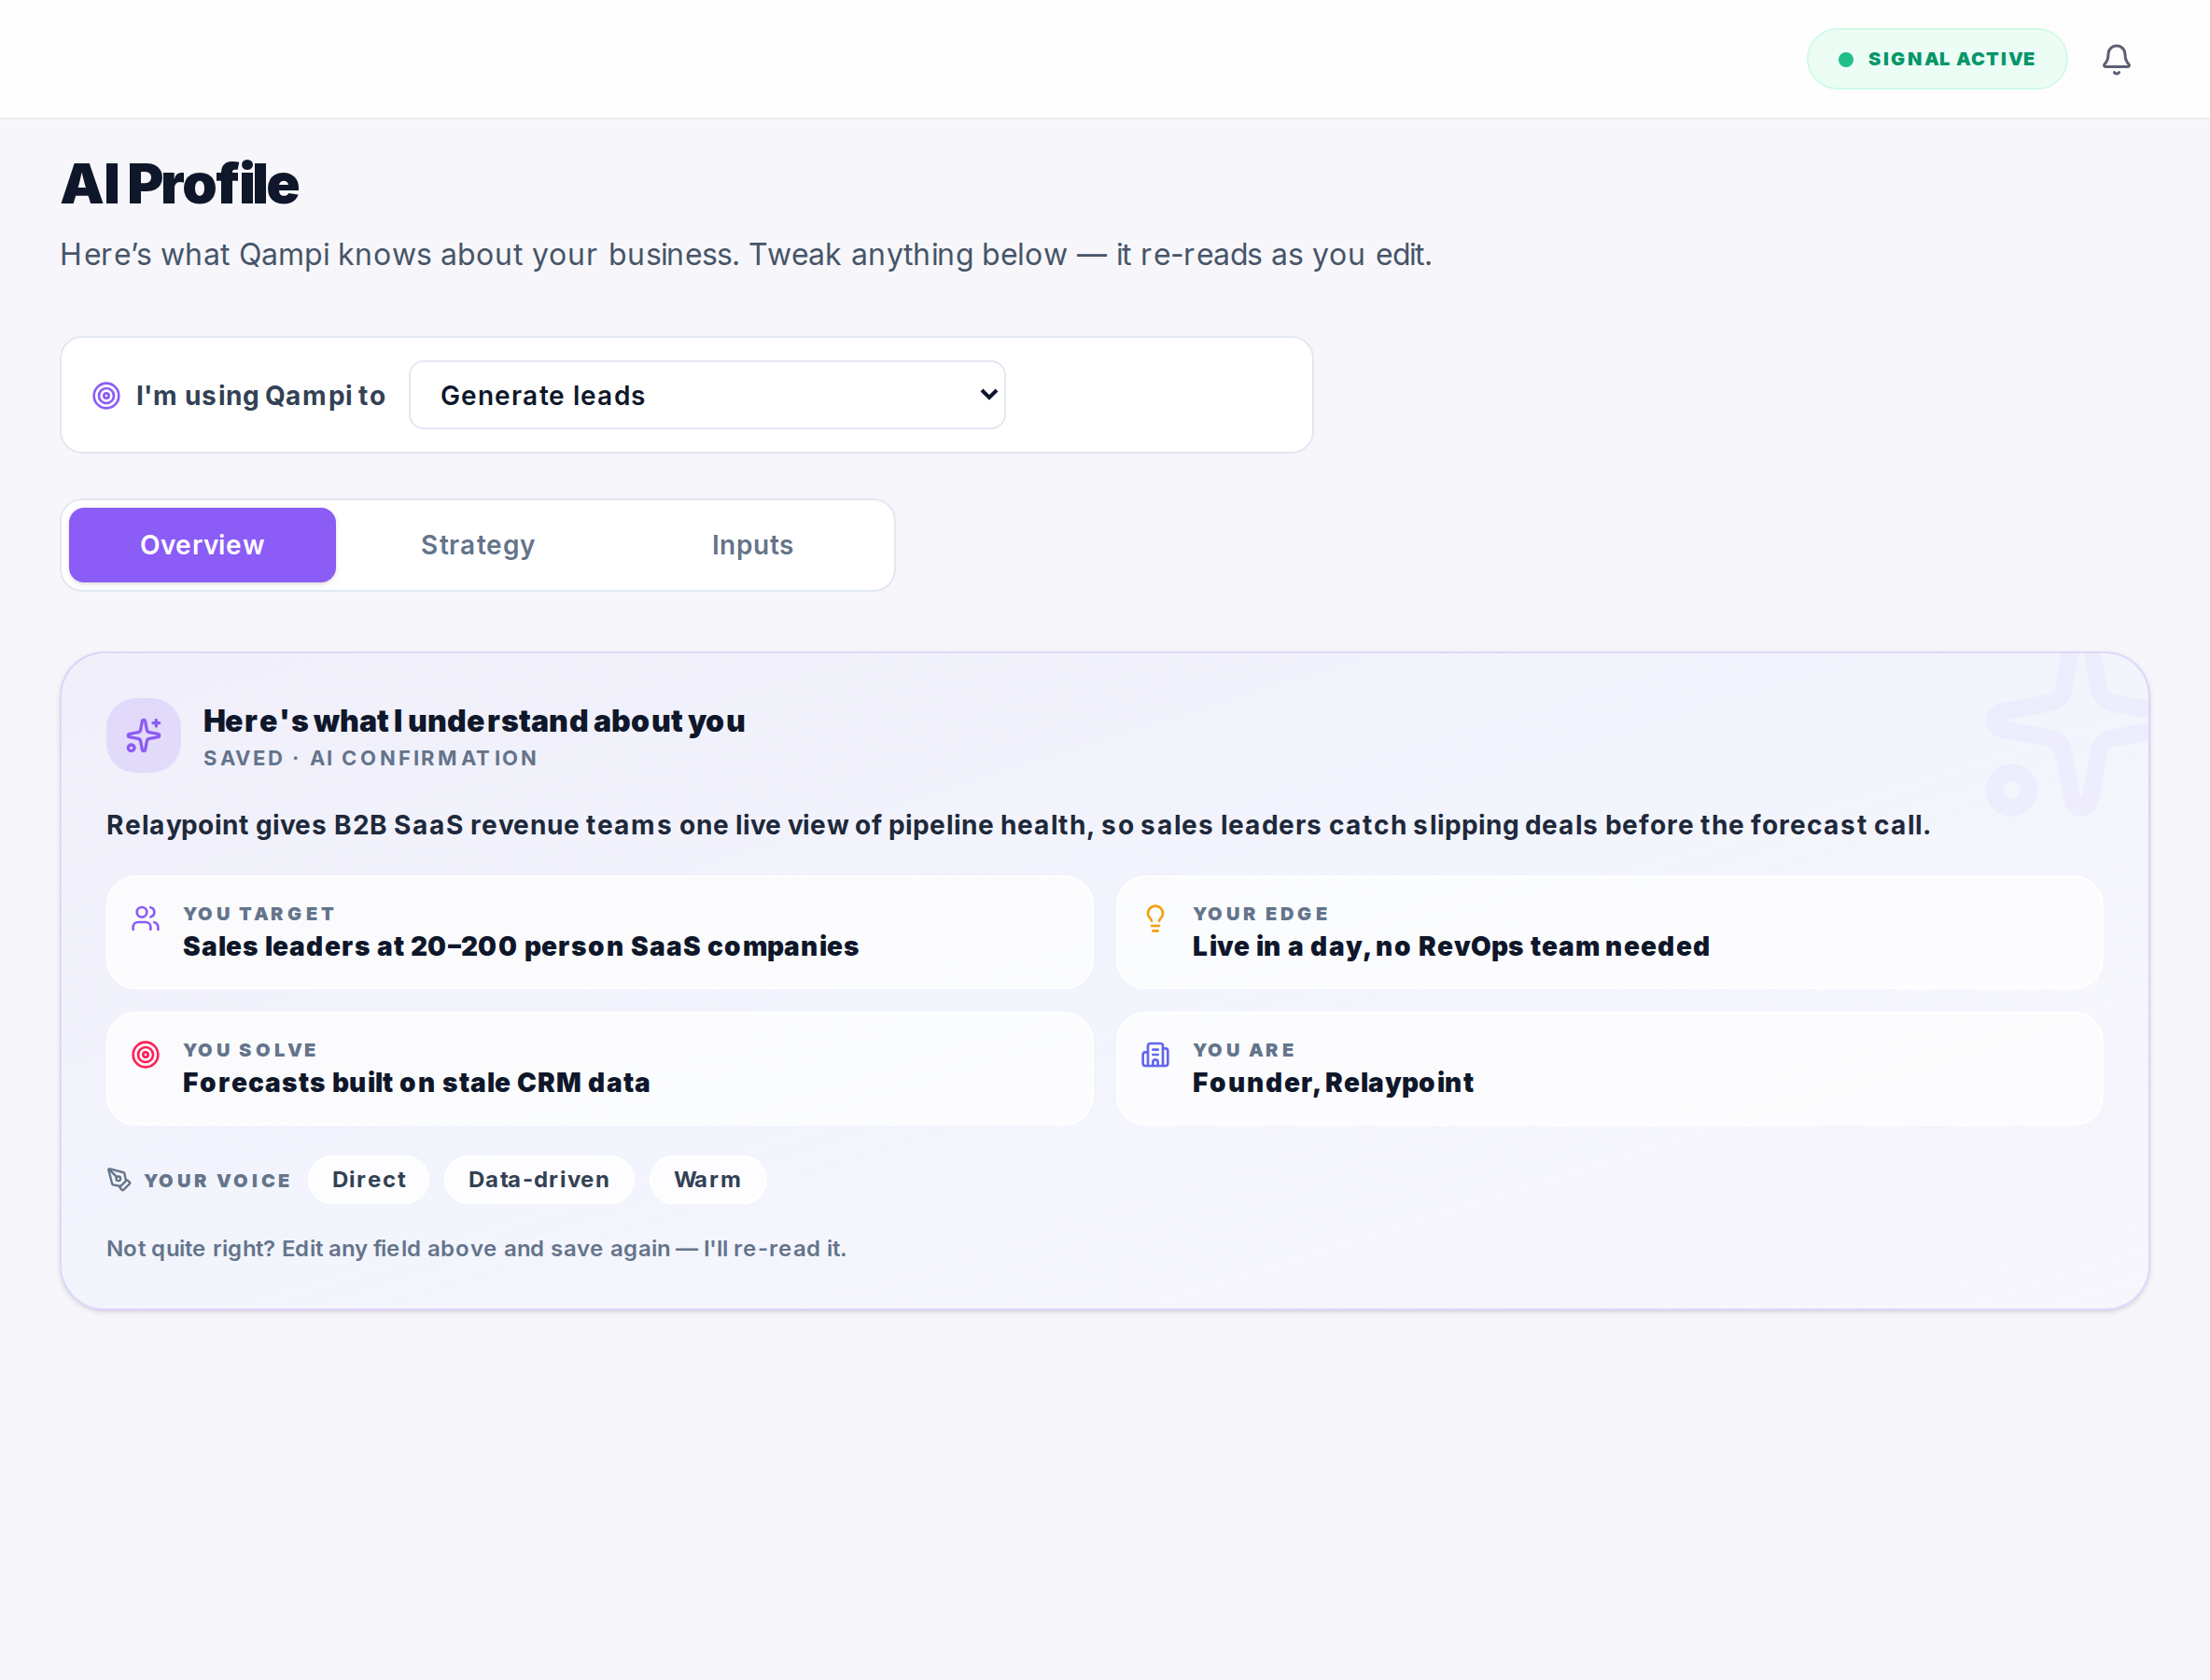
Task: Click "Forecasts built on stale CRM data"
Action: 416,1083
